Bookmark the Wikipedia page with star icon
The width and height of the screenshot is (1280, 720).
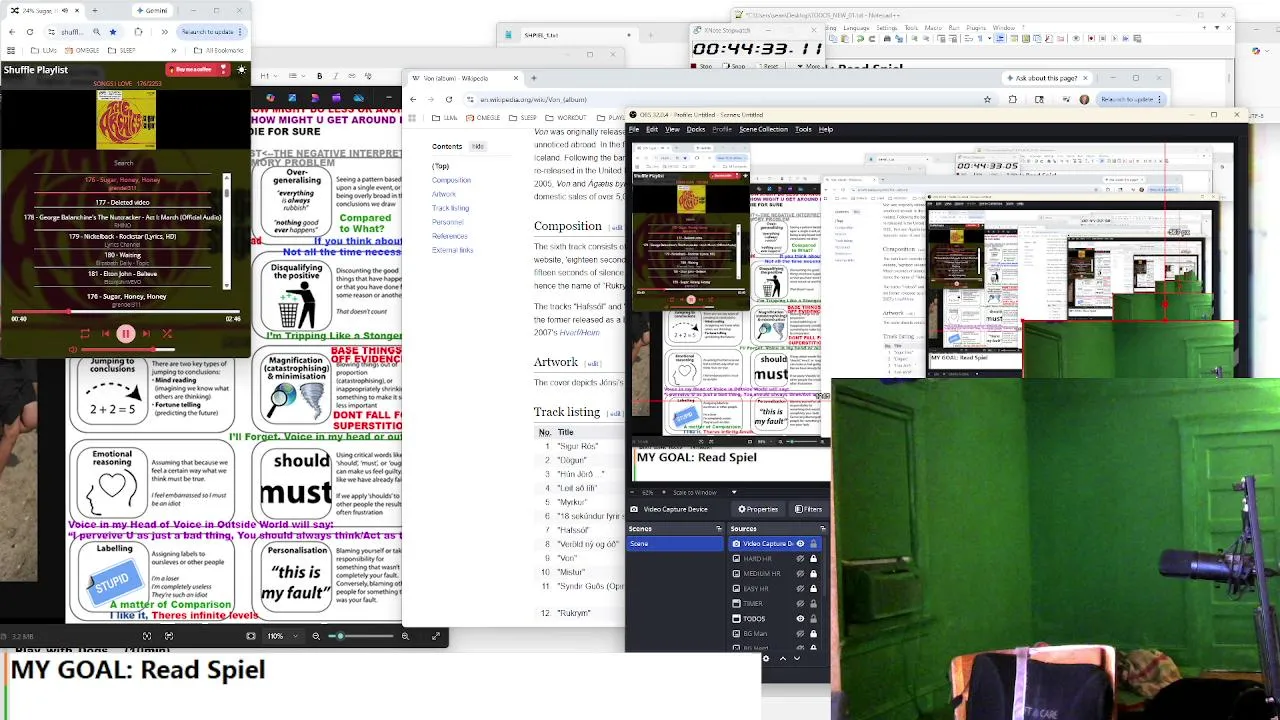pos(987,99)
